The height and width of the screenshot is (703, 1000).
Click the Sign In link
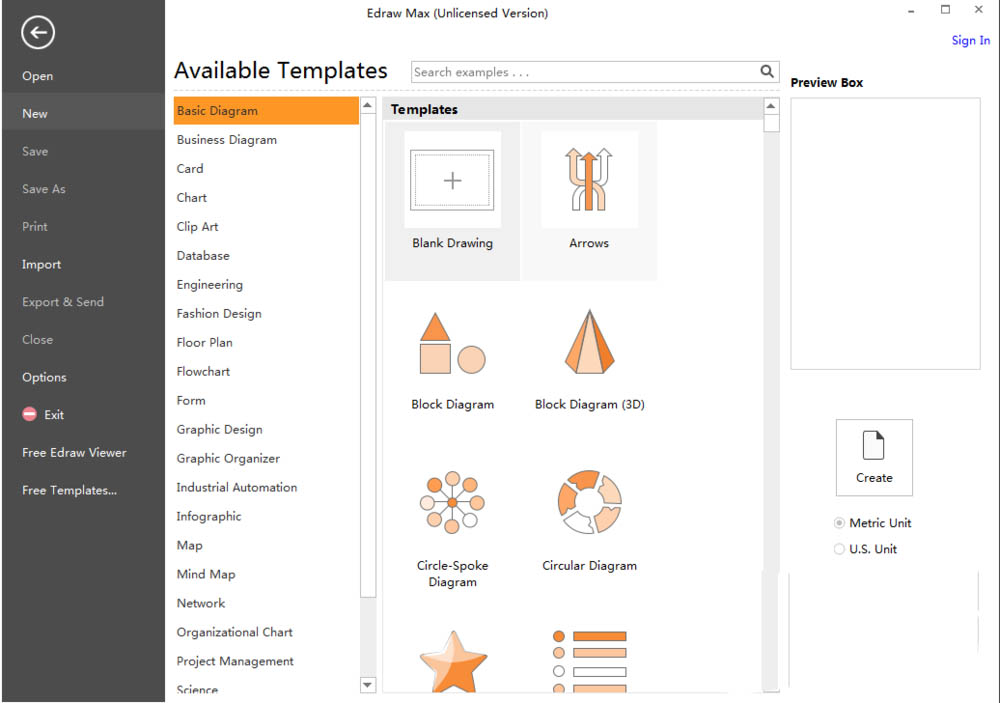tap(970, 41)
